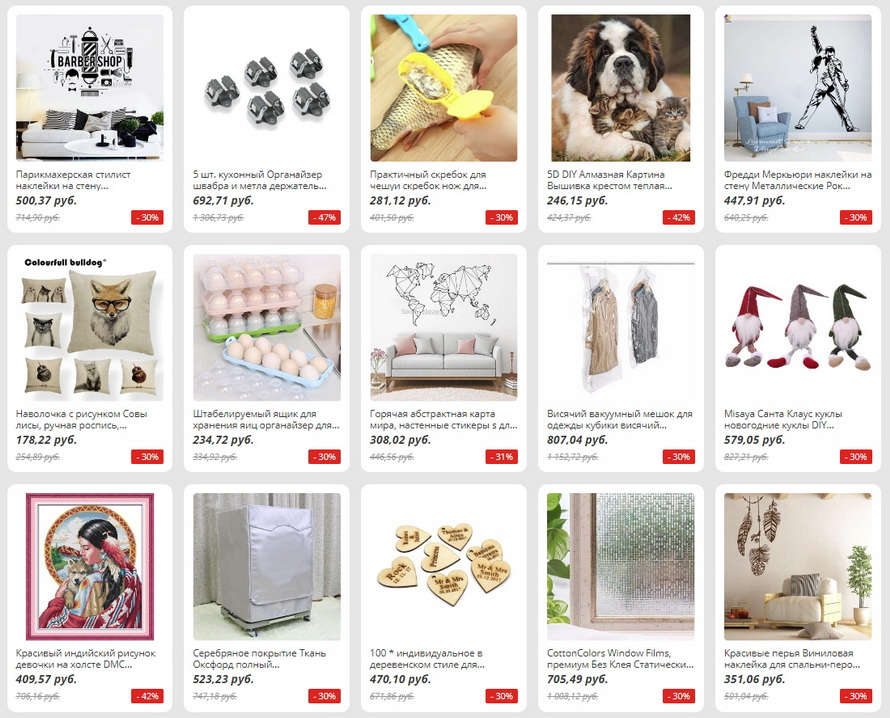Click the Indian girl cross-stitch image
Image resolution: width=890 pixels, height=718 pixels.
pyautogui.click(x=90, y=567)
